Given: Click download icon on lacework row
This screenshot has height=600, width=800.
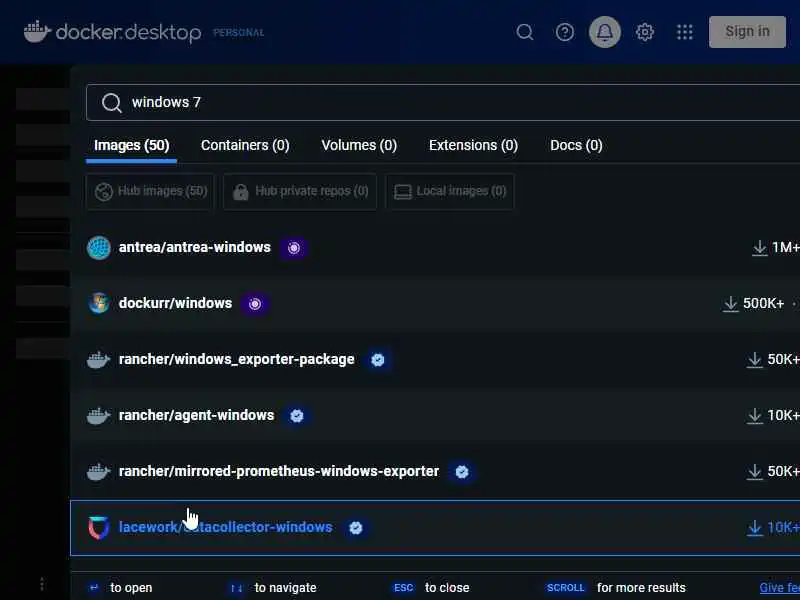Looking at the screenshot, I should 755,528.
